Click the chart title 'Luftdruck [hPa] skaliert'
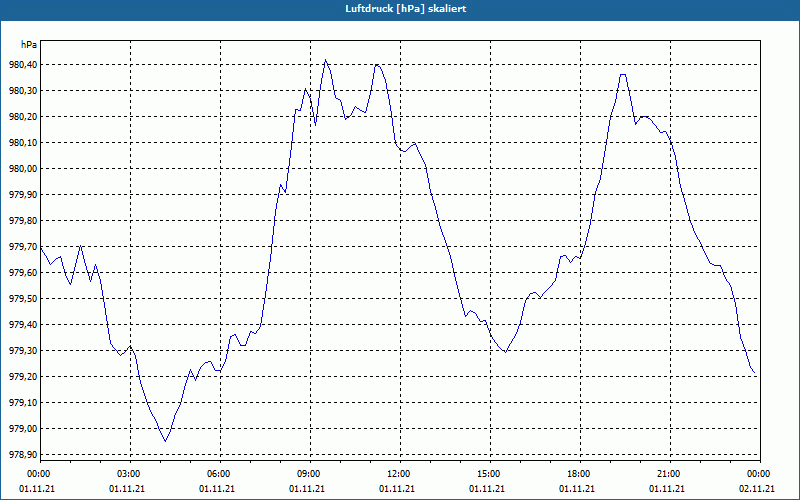 [406, 9]
